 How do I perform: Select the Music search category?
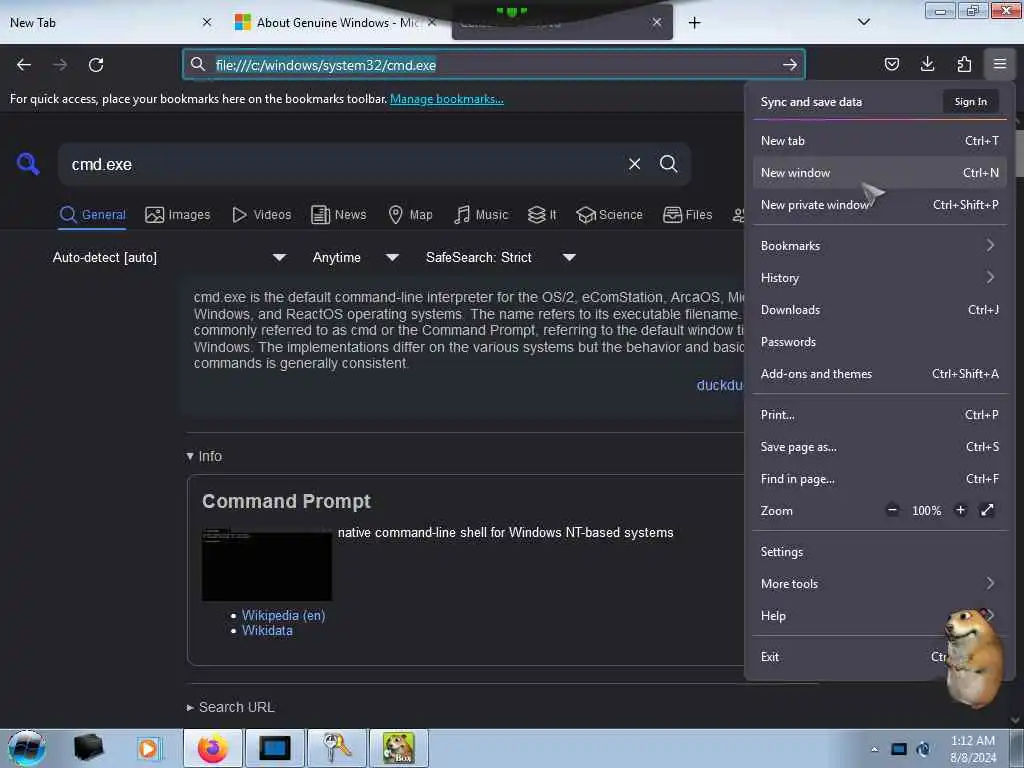[481, 215]
